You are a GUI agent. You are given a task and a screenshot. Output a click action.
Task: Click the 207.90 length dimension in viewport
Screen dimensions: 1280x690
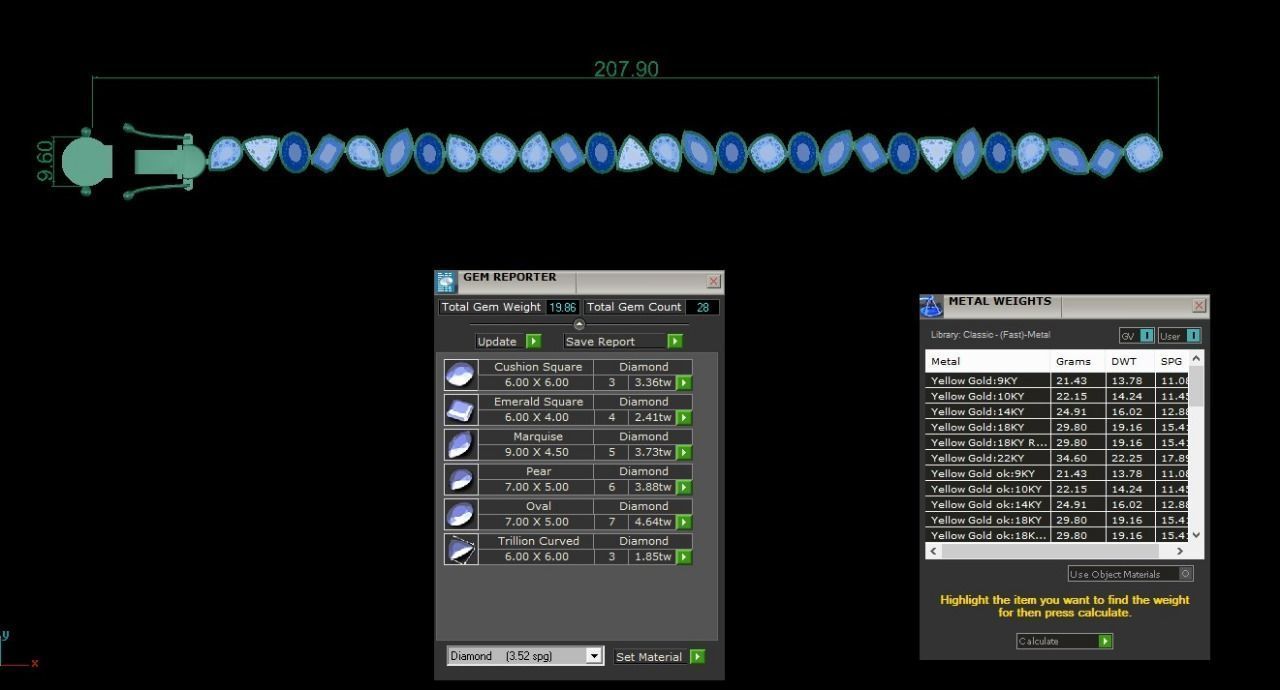(x=626, y=69)
